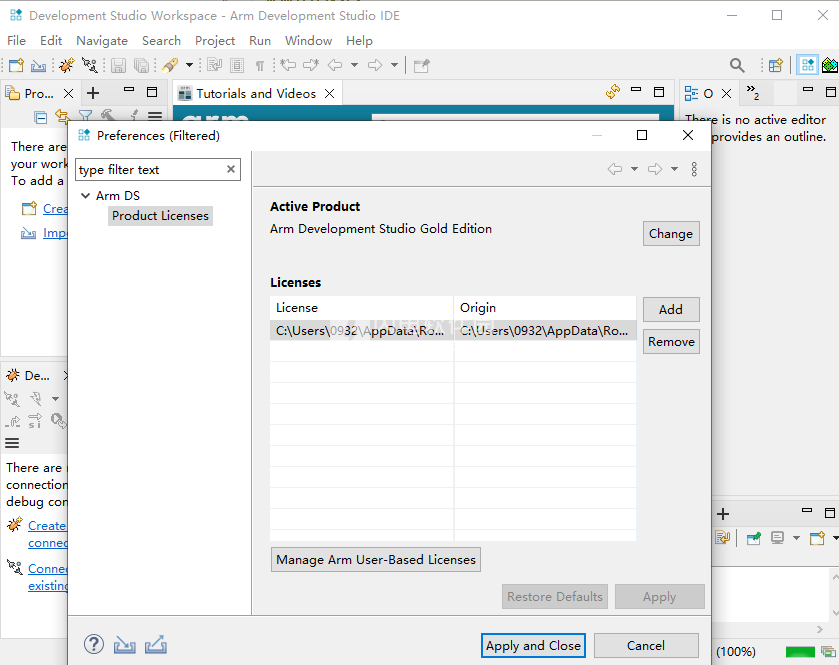Open Project Explorer view menu hamburger icon

coord(155,116)
